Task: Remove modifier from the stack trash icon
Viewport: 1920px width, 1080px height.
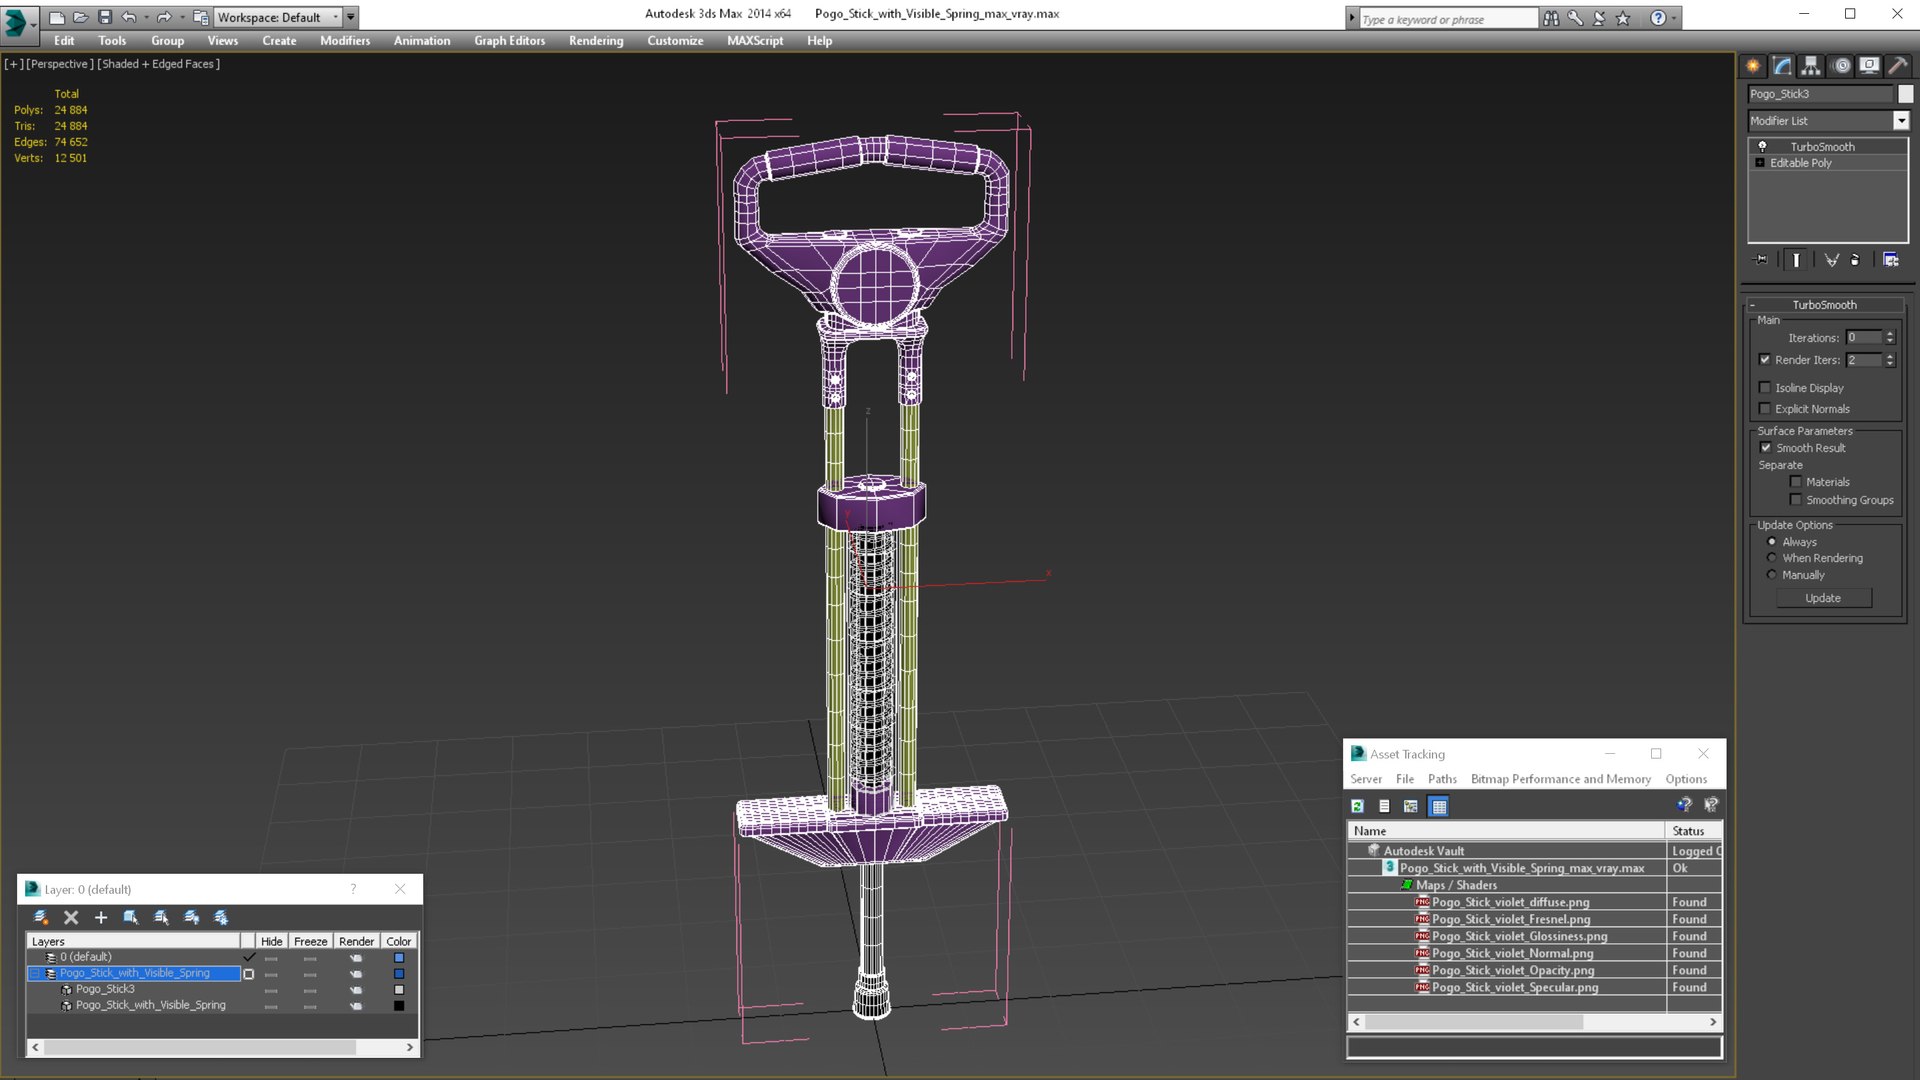Action: pyautogui.click(x=1855, y=260)
